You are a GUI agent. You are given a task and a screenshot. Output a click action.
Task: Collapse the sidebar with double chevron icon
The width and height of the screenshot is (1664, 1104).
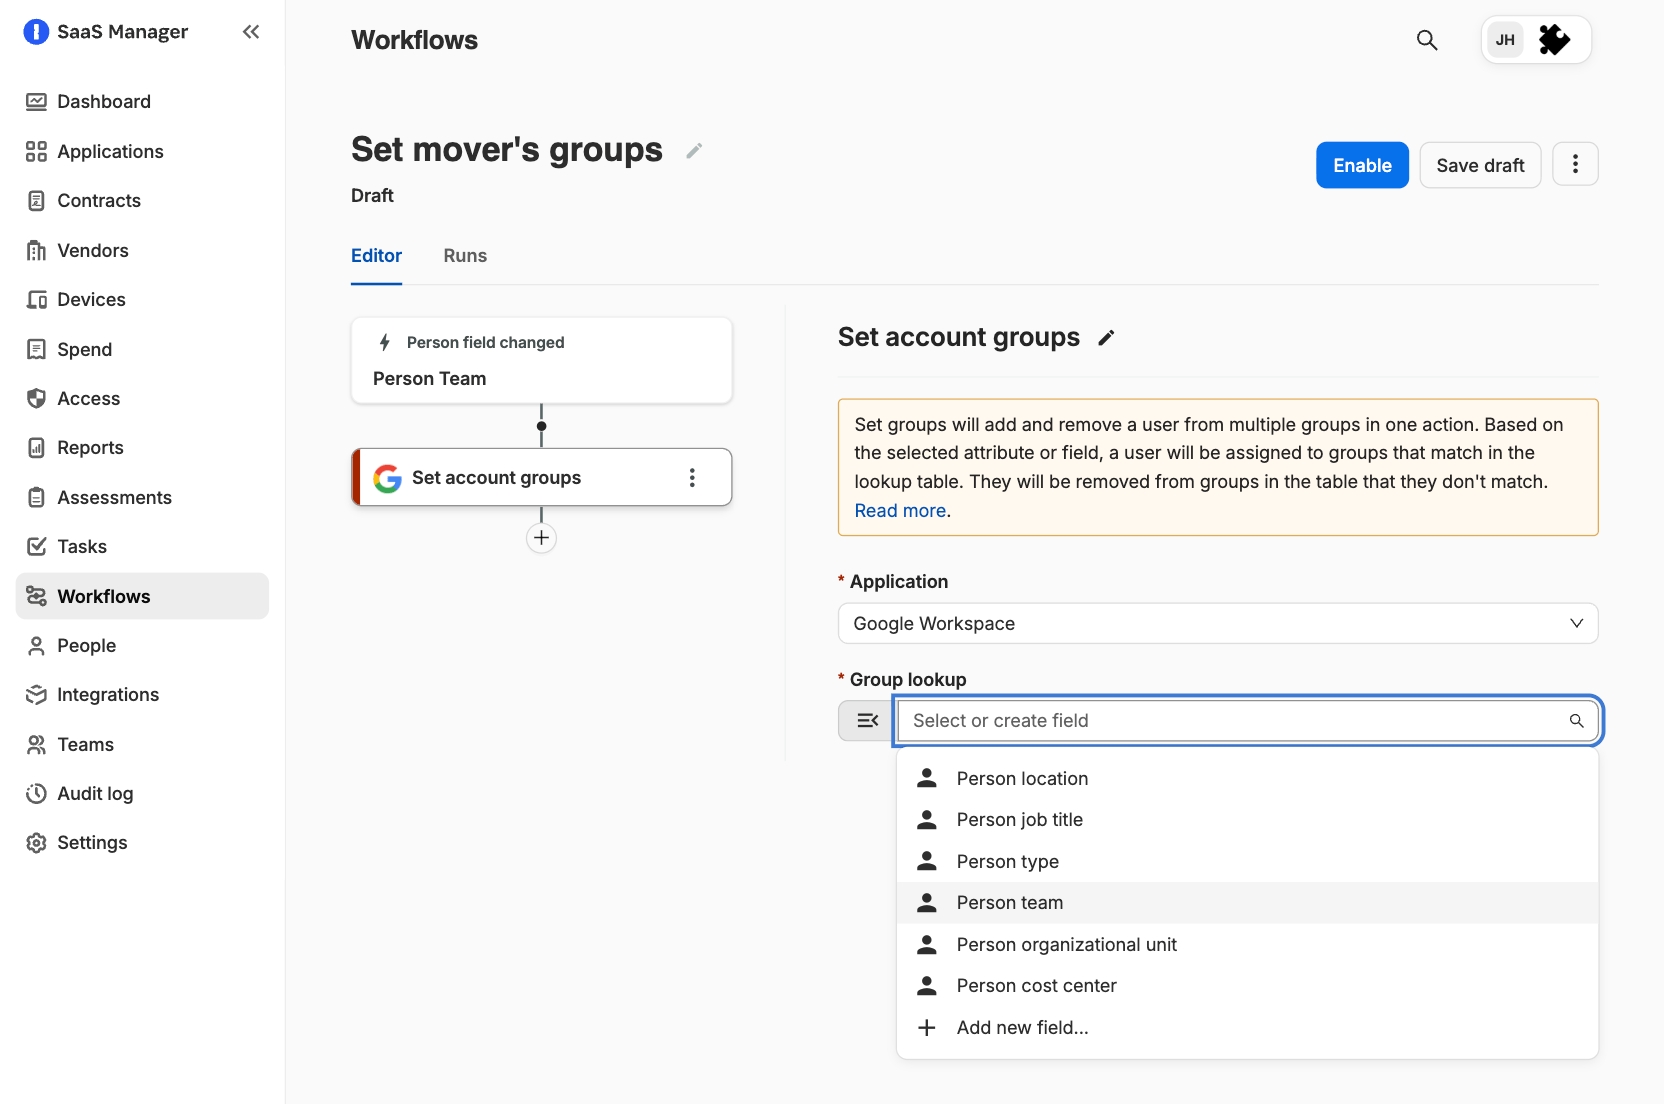tap(251, 32)
